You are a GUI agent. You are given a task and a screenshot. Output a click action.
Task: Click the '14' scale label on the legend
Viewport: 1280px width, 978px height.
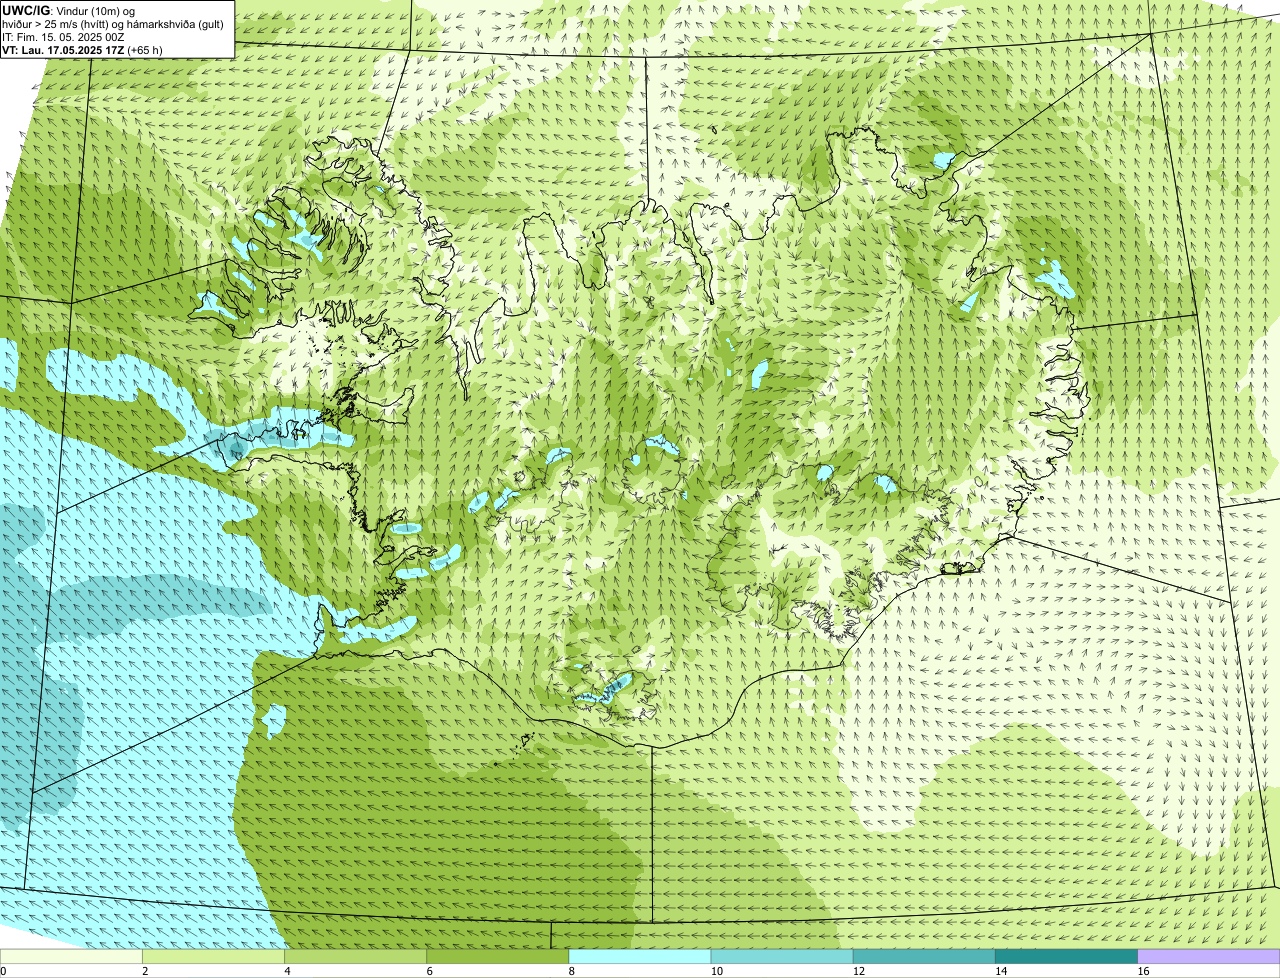tap(1000, 971)
